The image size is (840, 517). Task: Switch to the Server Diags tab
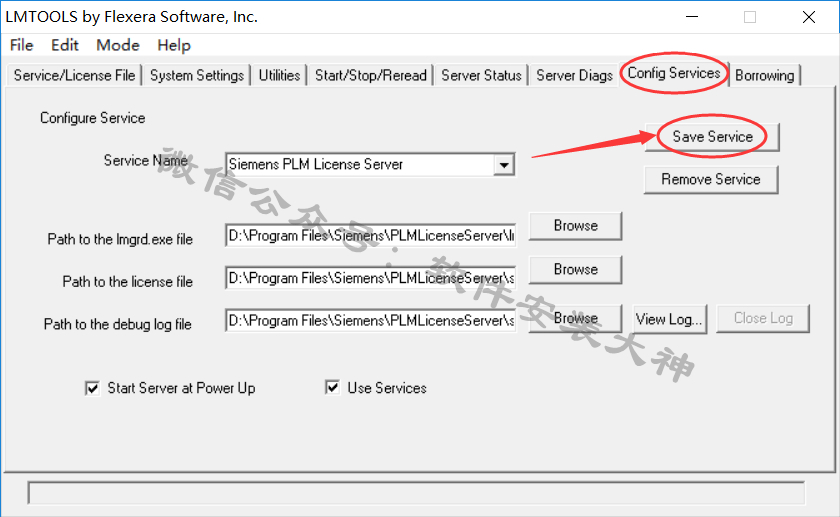[574, 76]
